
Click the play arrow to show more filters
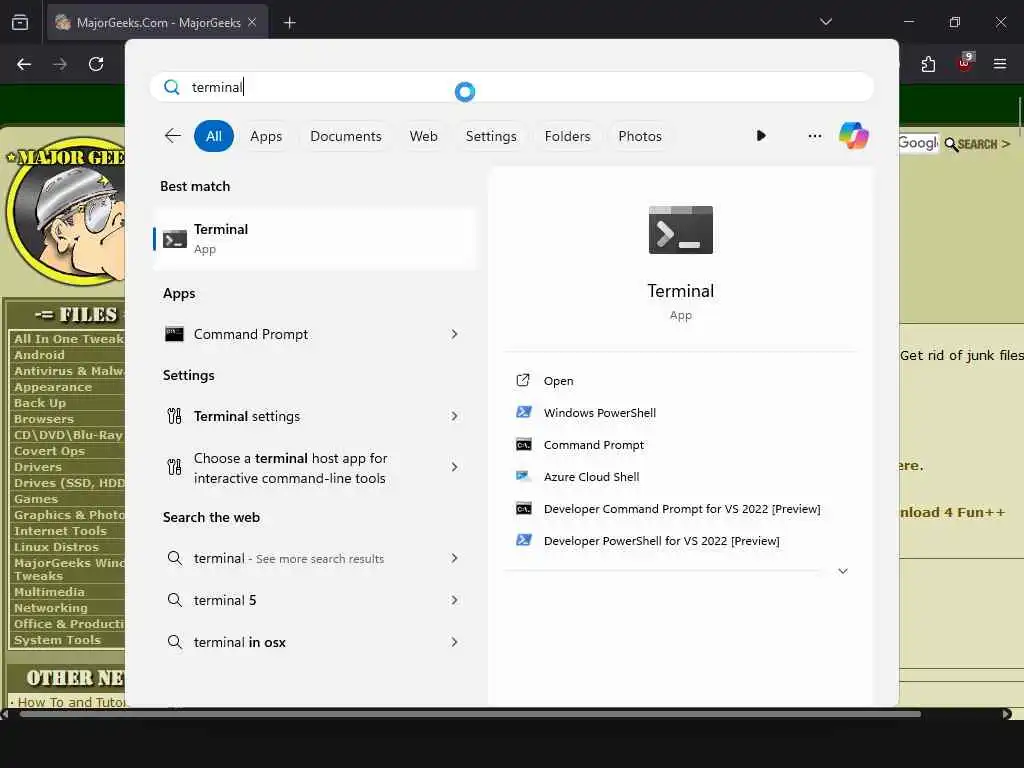click(x=761, y=136)
